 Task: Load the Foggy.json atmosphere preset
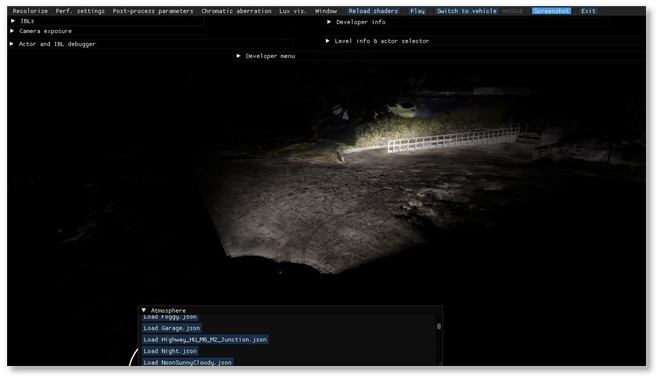point(170,317)
